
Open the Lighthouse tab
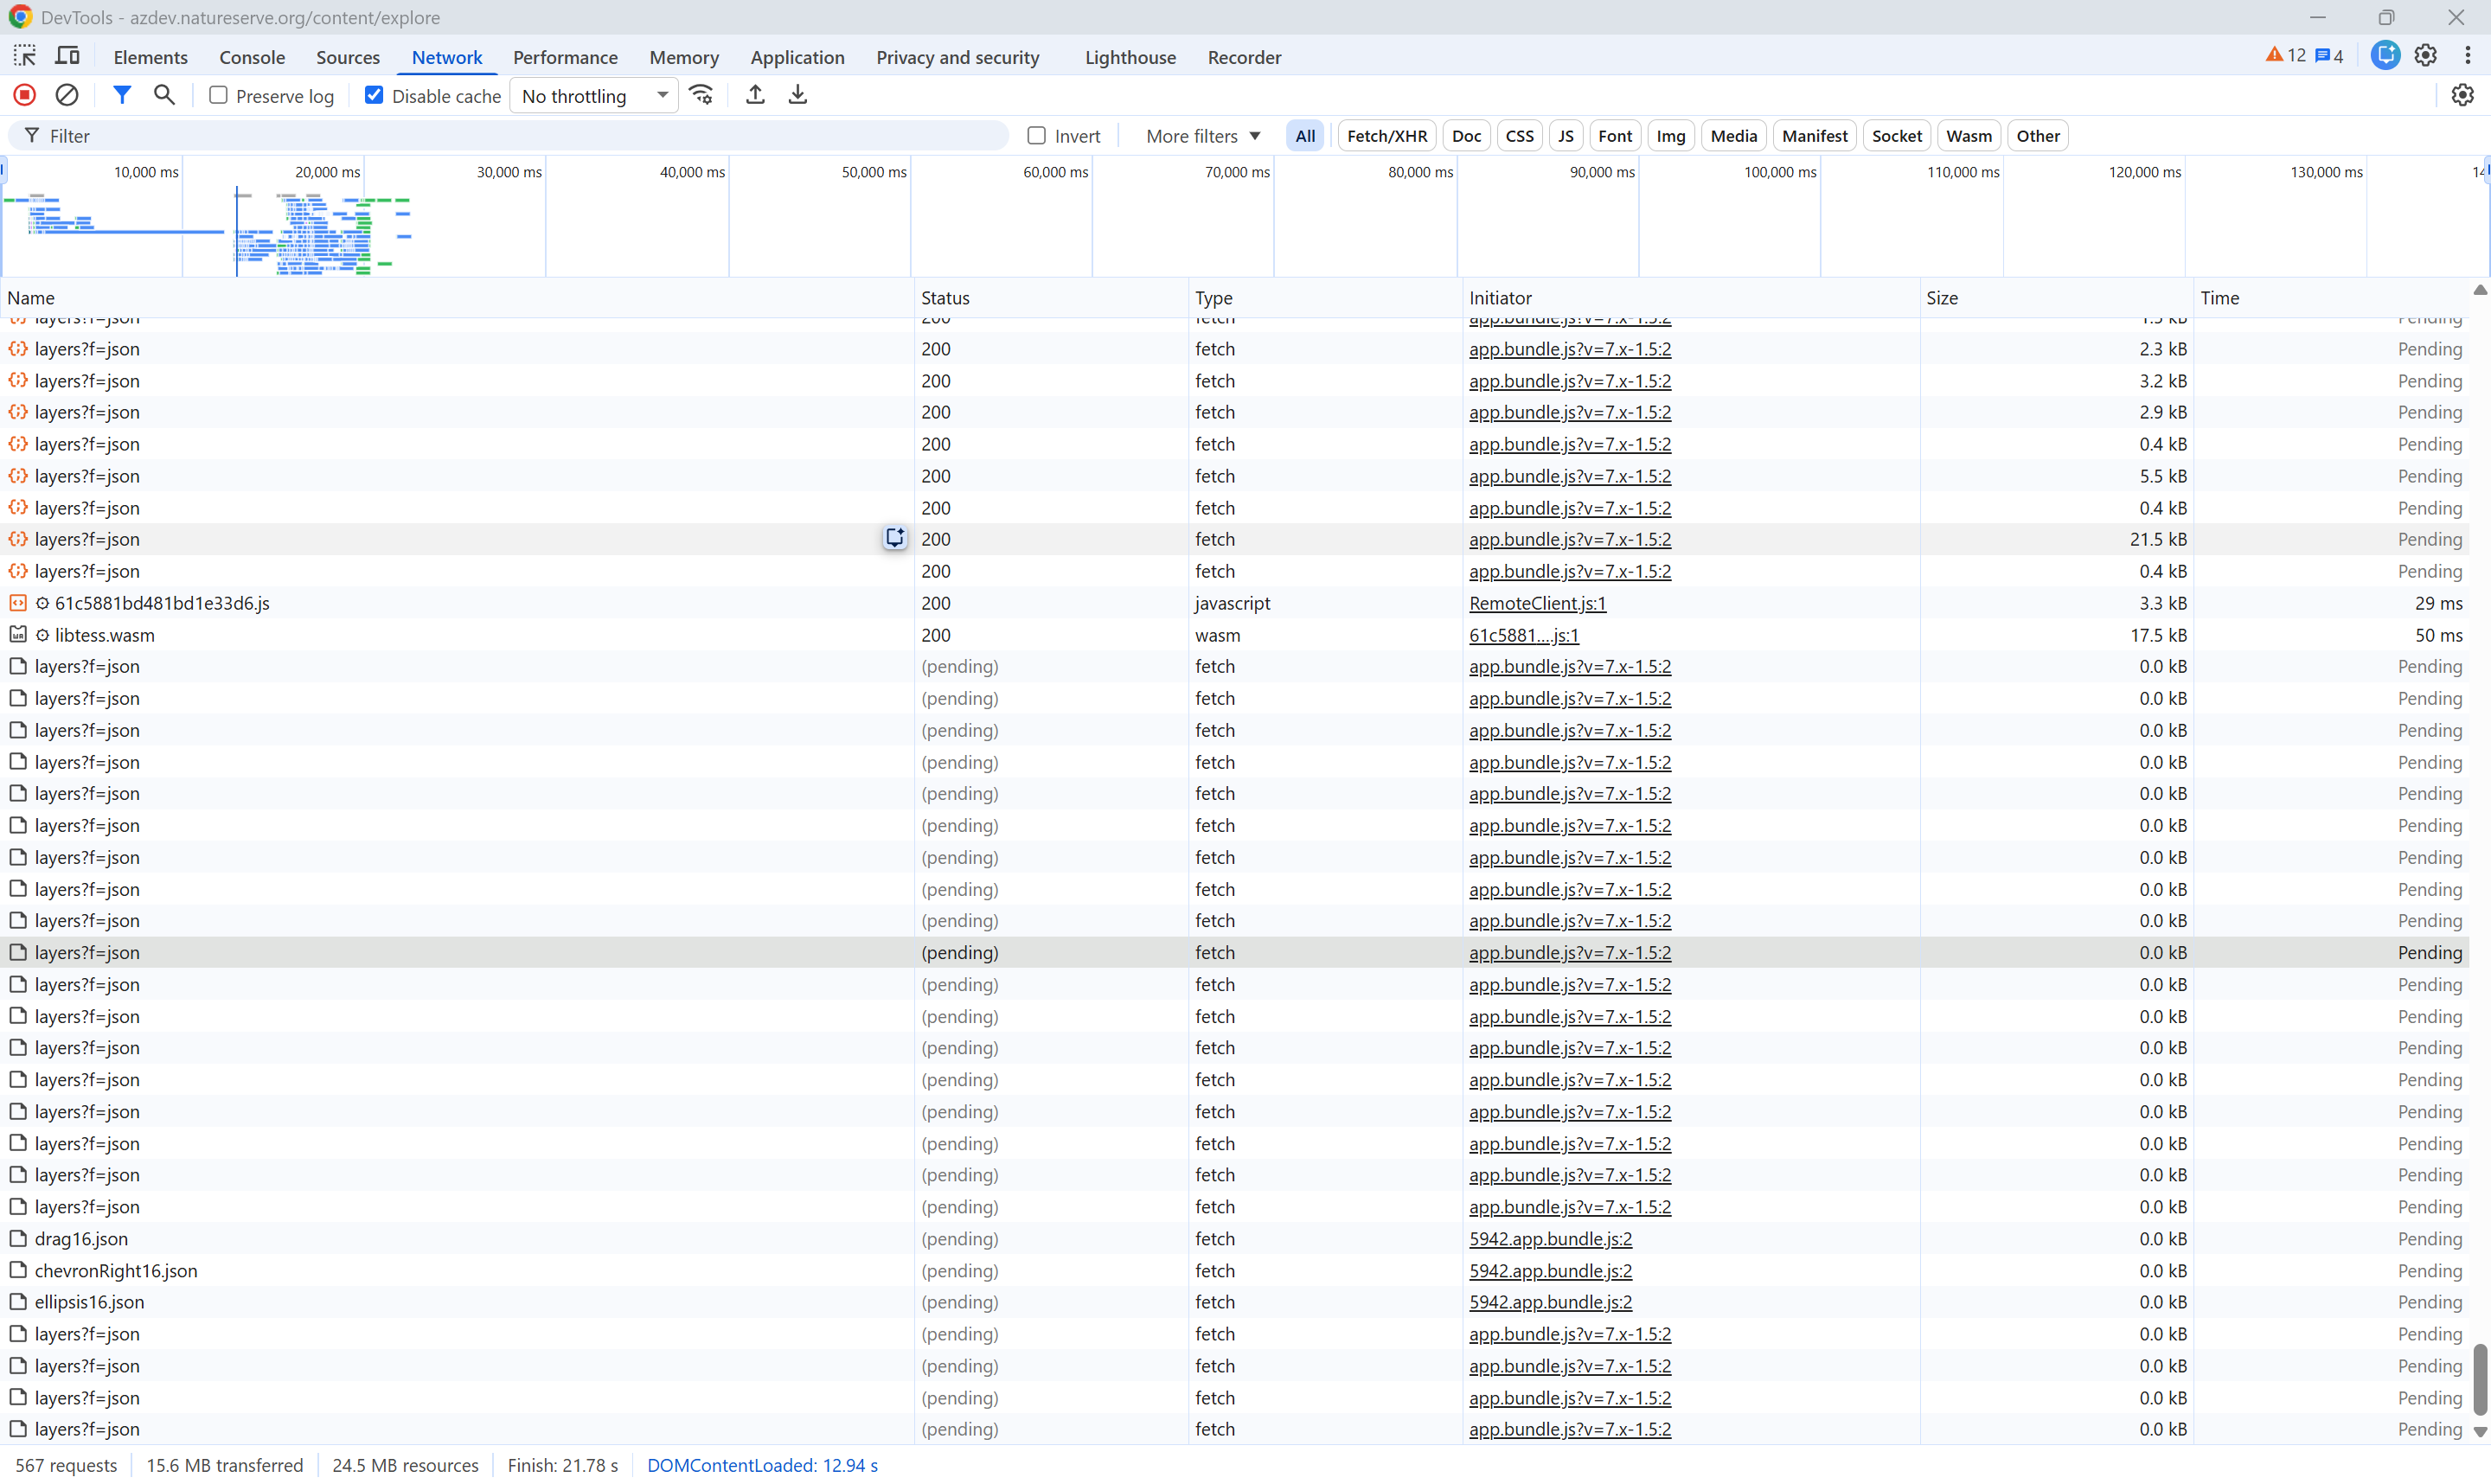[1130, 57]
